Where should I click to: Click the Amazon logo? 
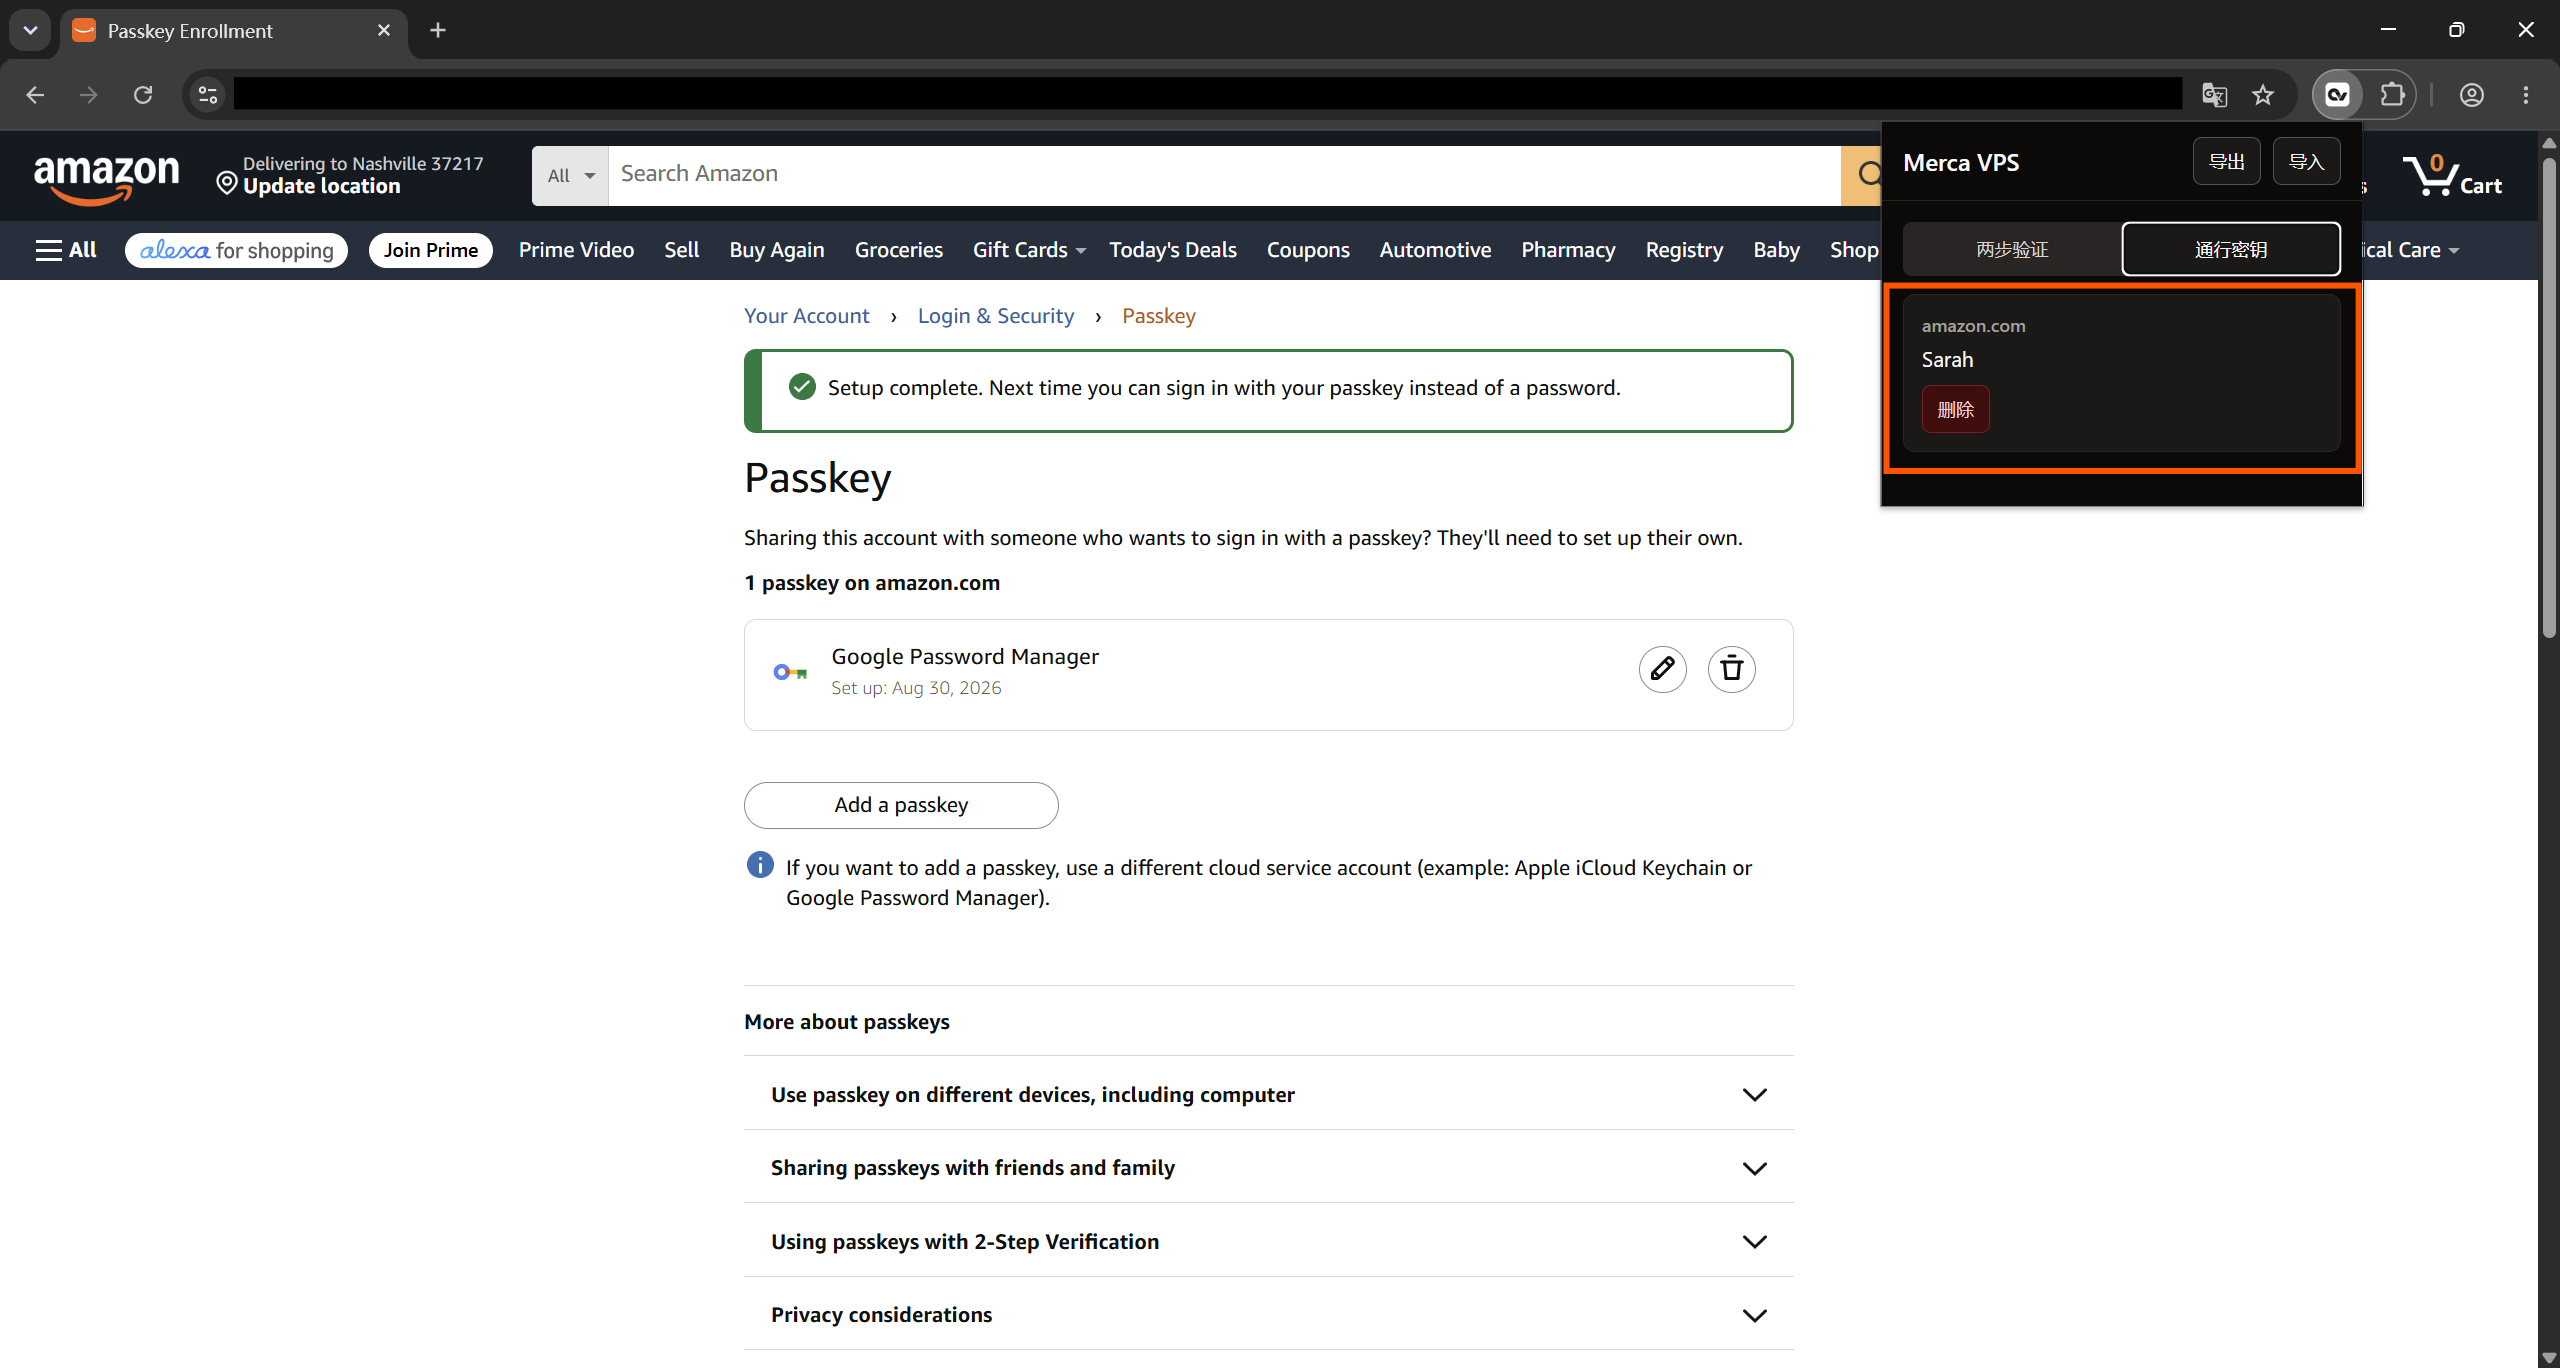point(107,178)
